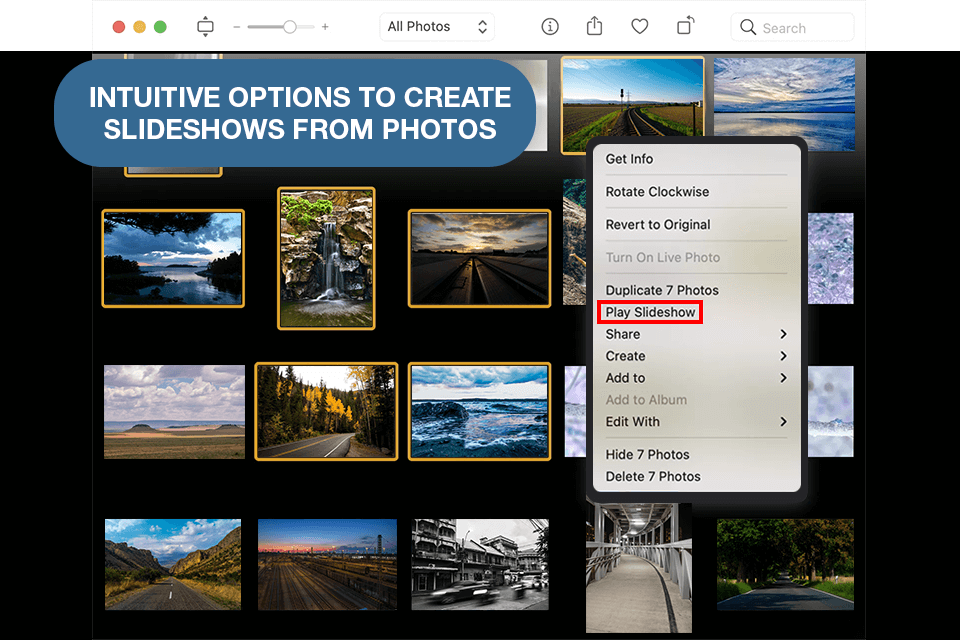Select the rail yard at twilight thumbnail
The width and height of the screenshot is (960, 640).
(x=327, y=565)
